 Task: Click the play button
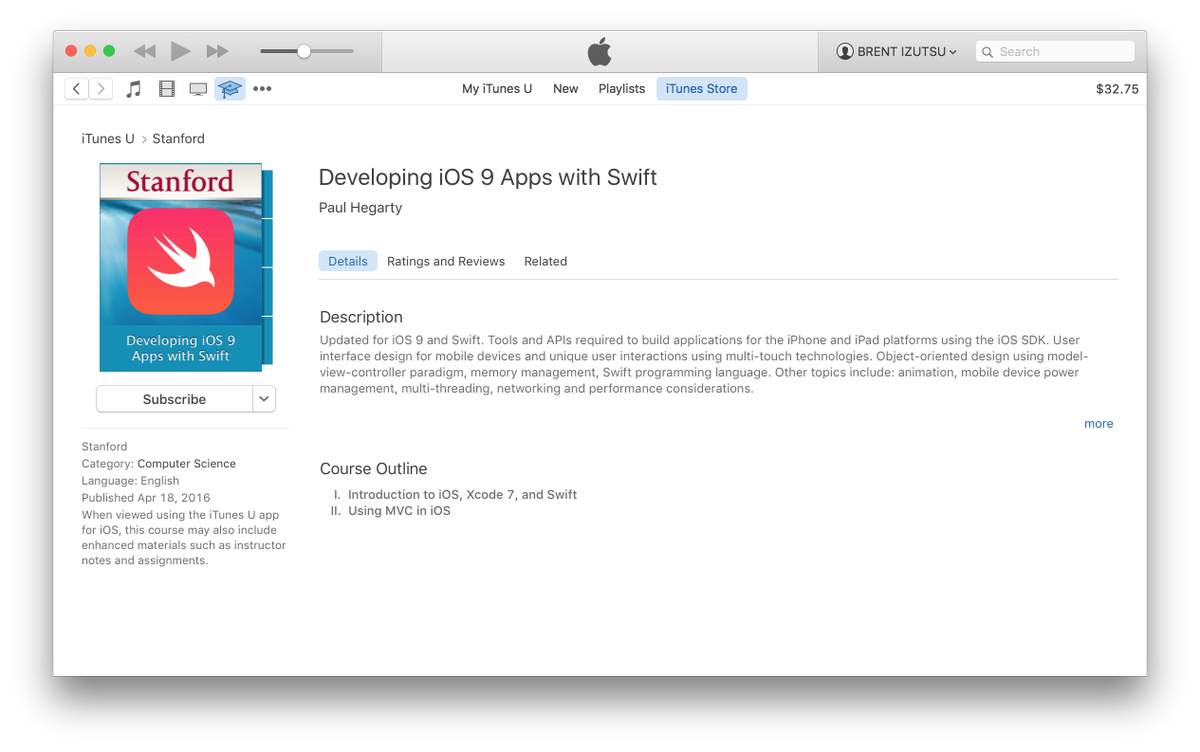pyautogui.click(x=180, y=51)
